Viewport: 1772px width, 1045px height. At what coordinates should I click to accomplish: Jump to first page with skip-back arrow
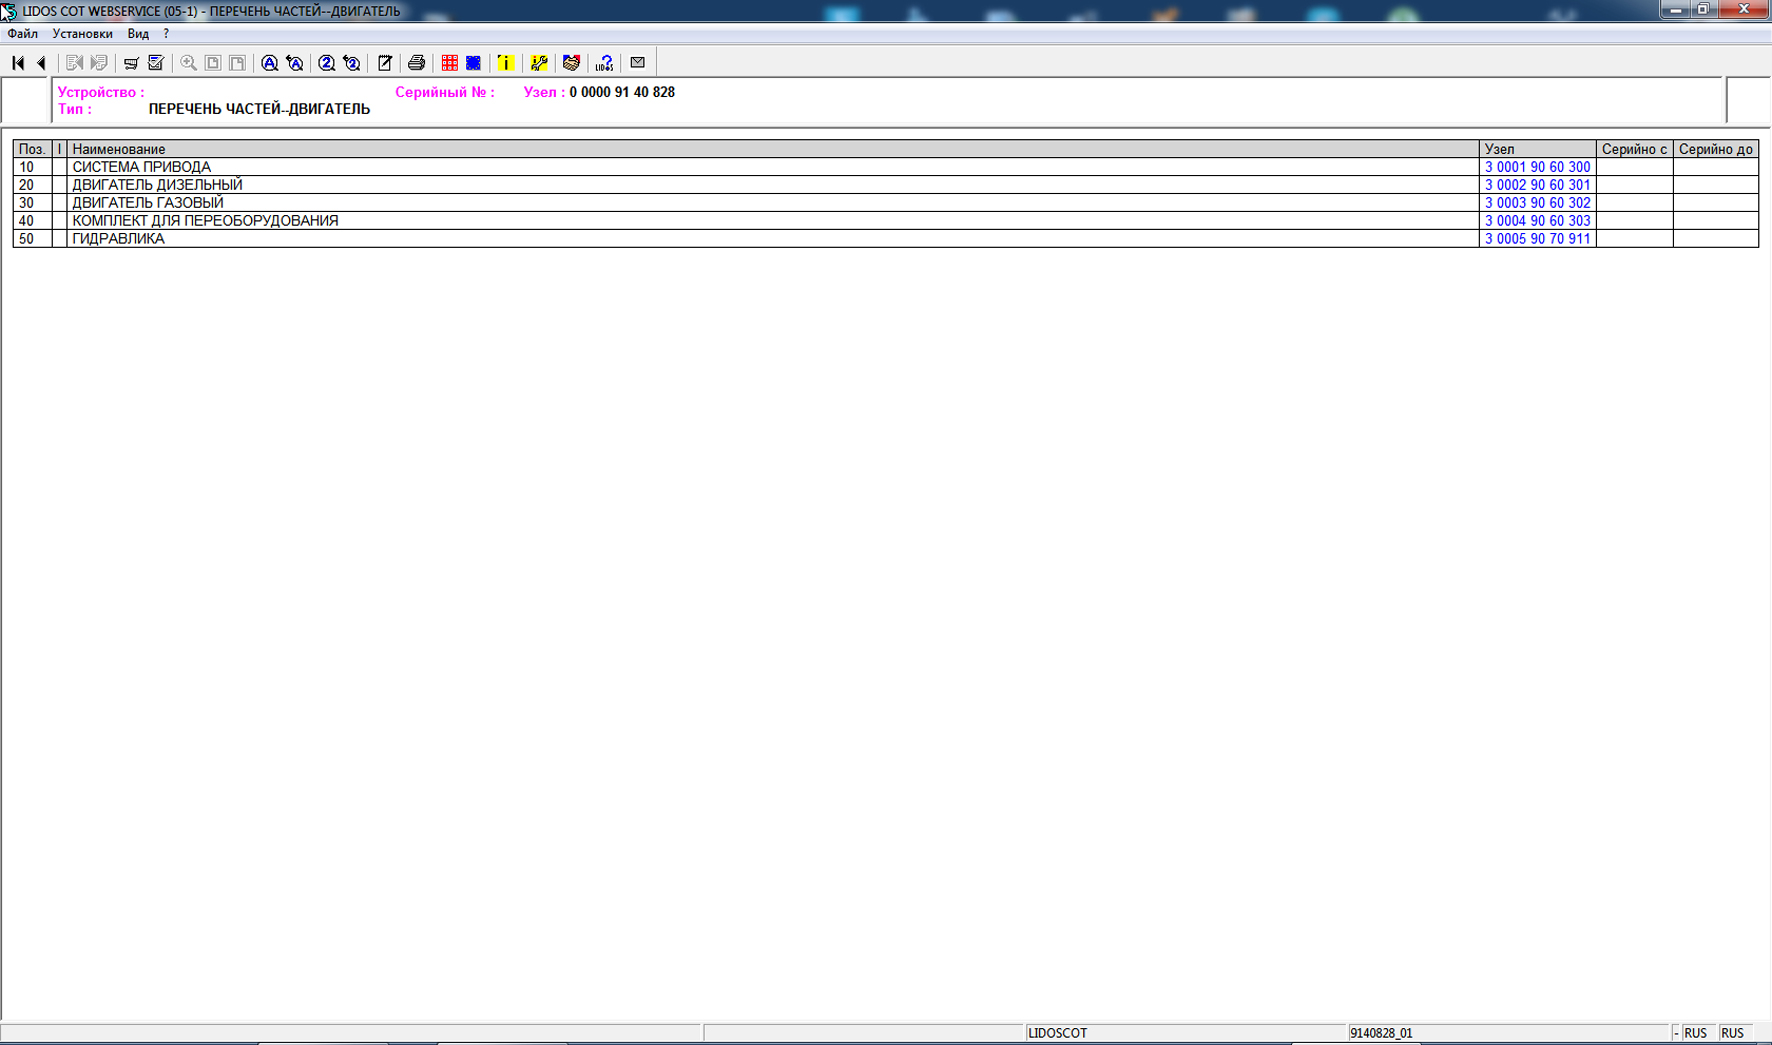(x=18, y=63)
